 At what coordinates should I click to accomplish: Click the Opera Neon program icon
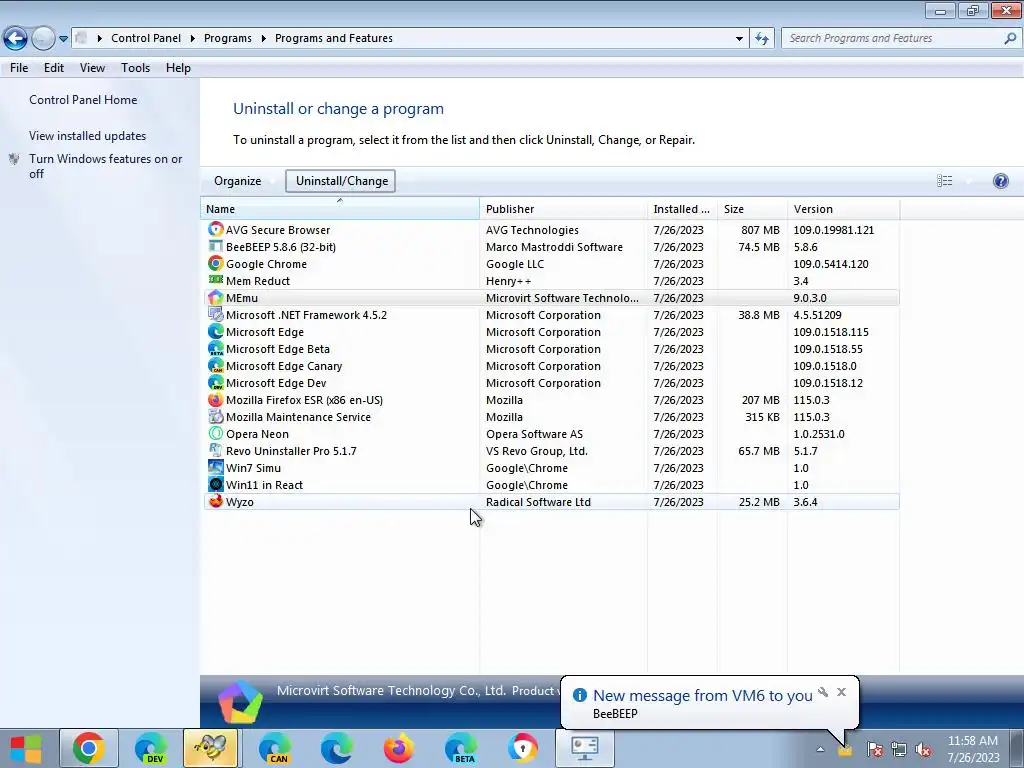[x=216, y=433]
